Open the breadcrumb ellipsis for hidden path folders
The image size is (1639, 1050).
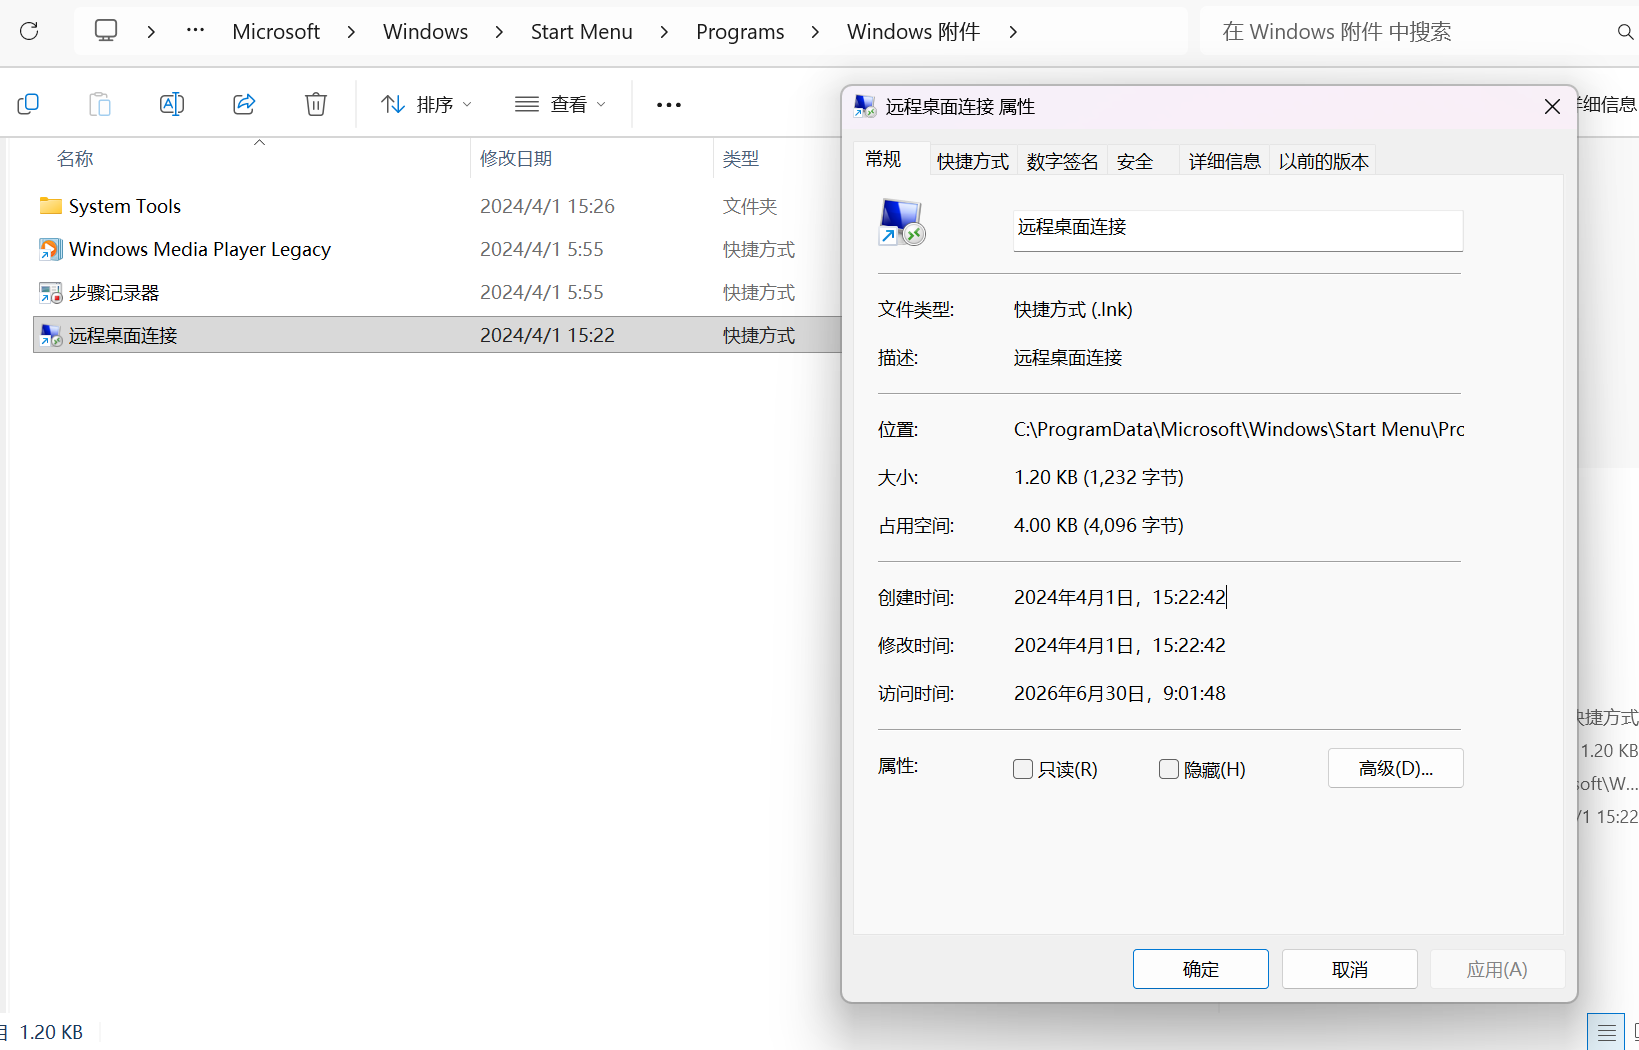(x=195, y=31)
